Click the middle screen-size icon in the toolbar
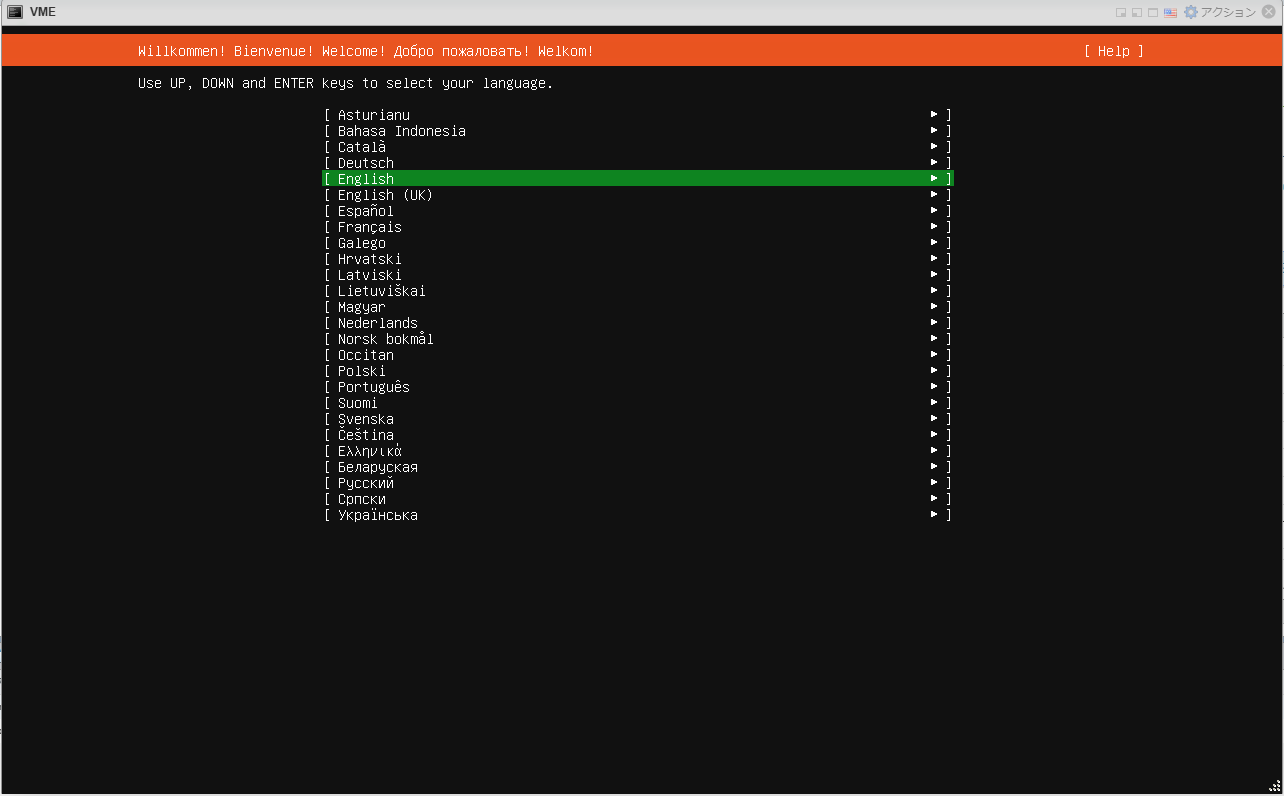 [x=1137, y=11]
